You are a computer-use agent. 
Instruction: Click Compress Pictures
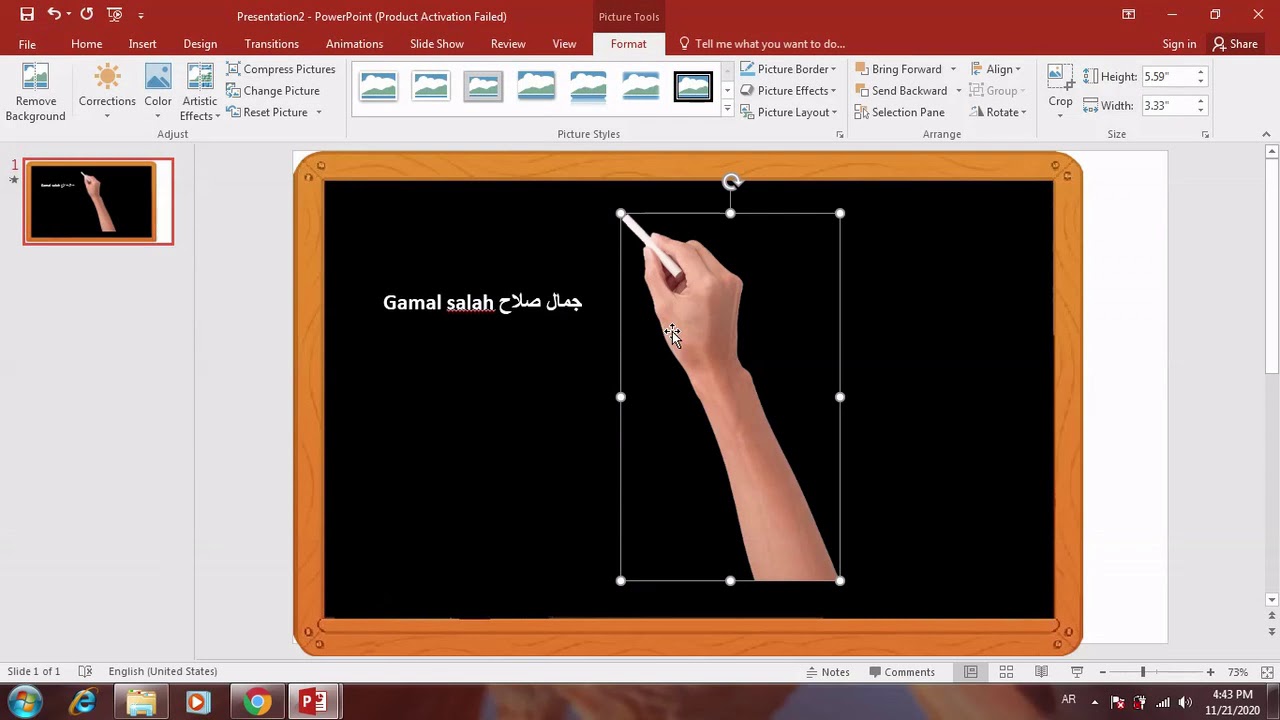pos(281,69)
